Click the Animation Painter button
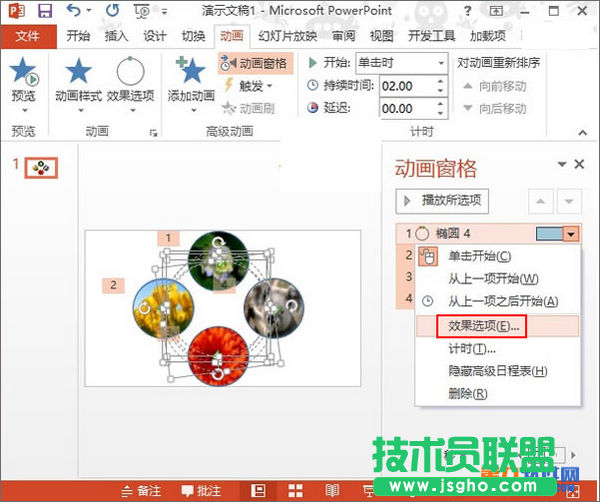 [248, 108]
